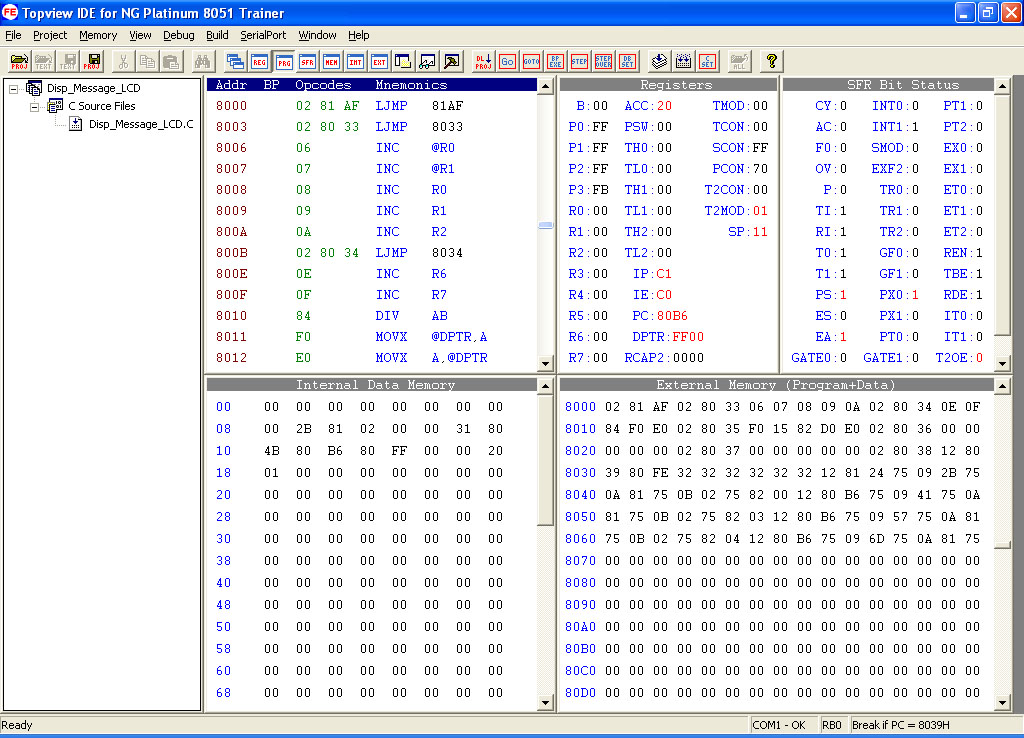Open help with the question mark icon

pos(771,61)
